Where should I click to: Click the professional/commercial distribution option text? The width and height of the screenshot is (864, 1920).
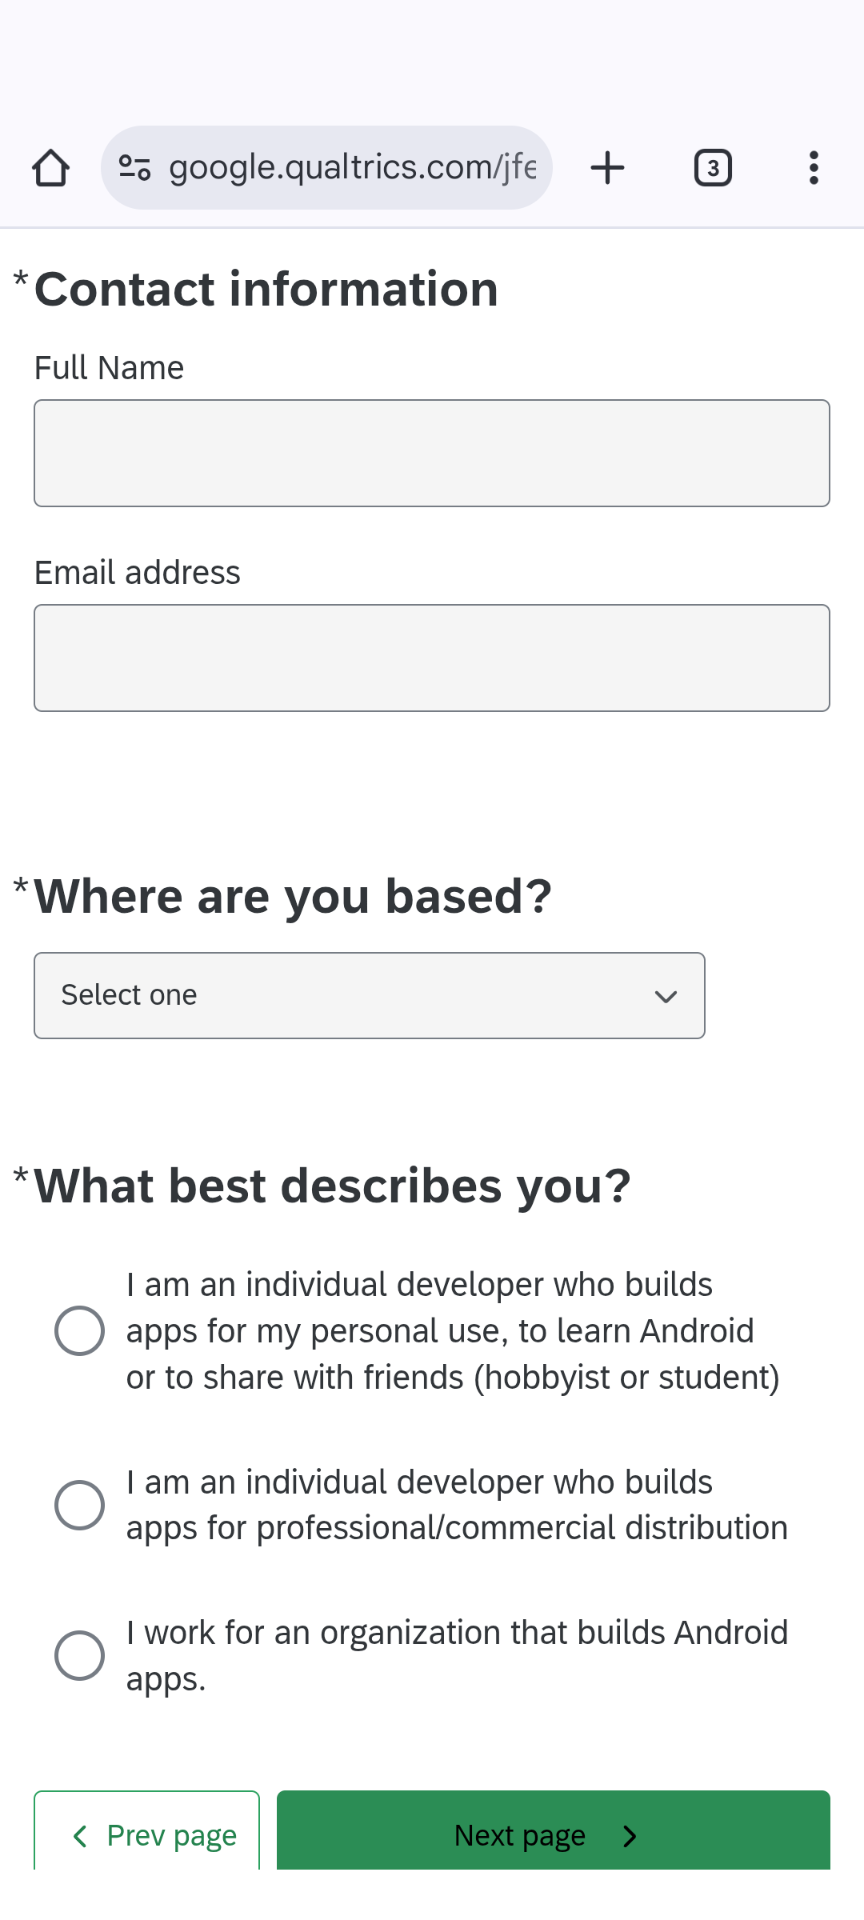tap(457, 1505)
